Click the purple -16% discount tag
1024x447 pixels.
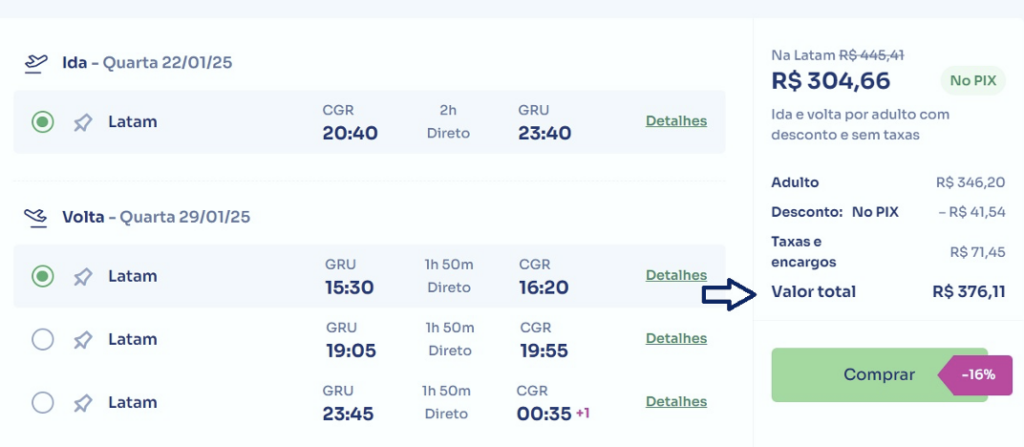[x=977, y=375]
